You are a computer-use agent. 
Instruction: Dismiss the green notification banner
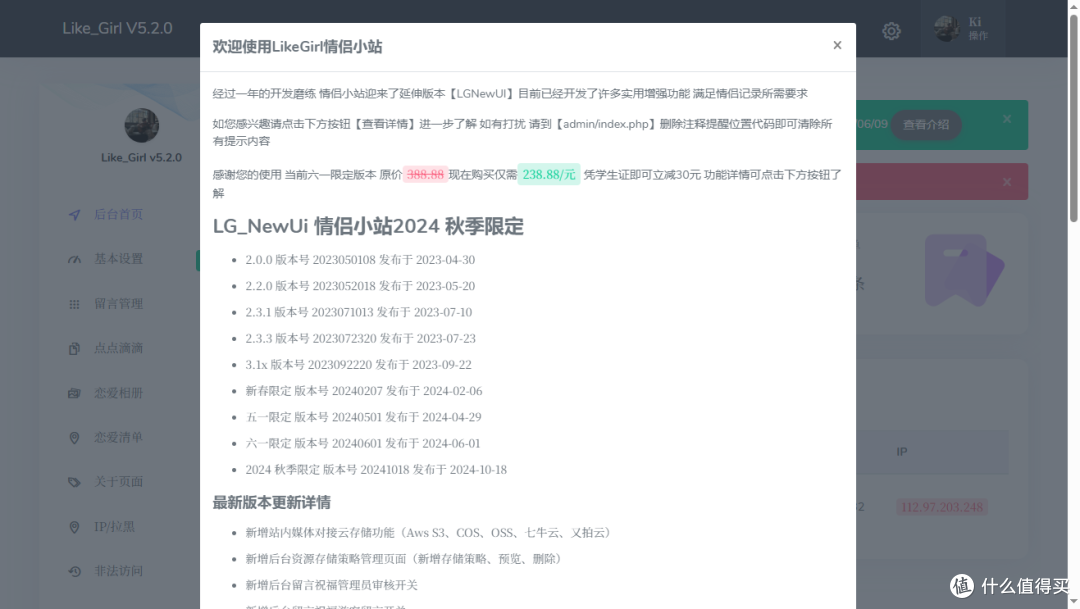(1007, 119)
